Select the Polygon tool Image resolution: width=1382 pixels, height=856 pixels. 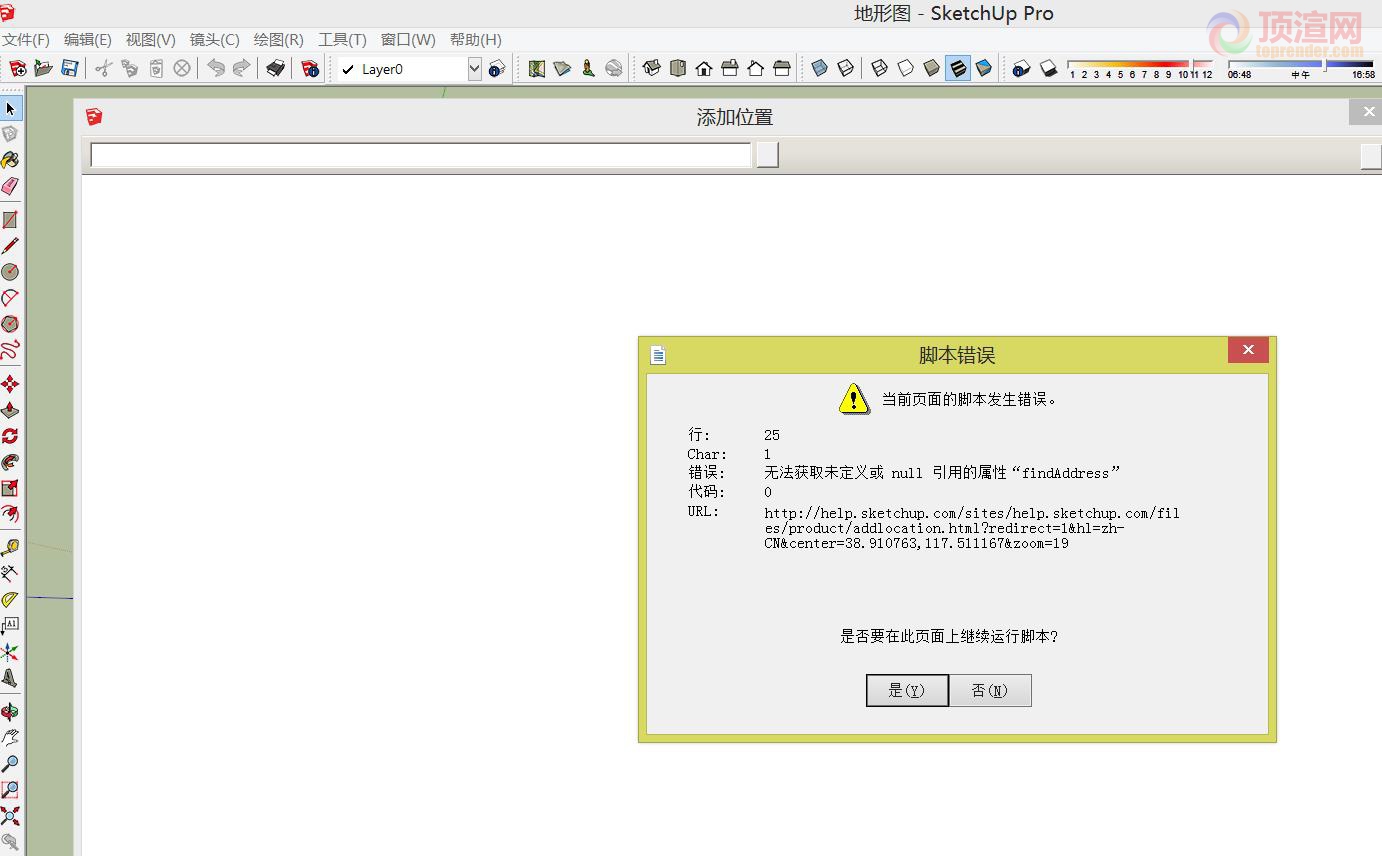click(10, 324)
